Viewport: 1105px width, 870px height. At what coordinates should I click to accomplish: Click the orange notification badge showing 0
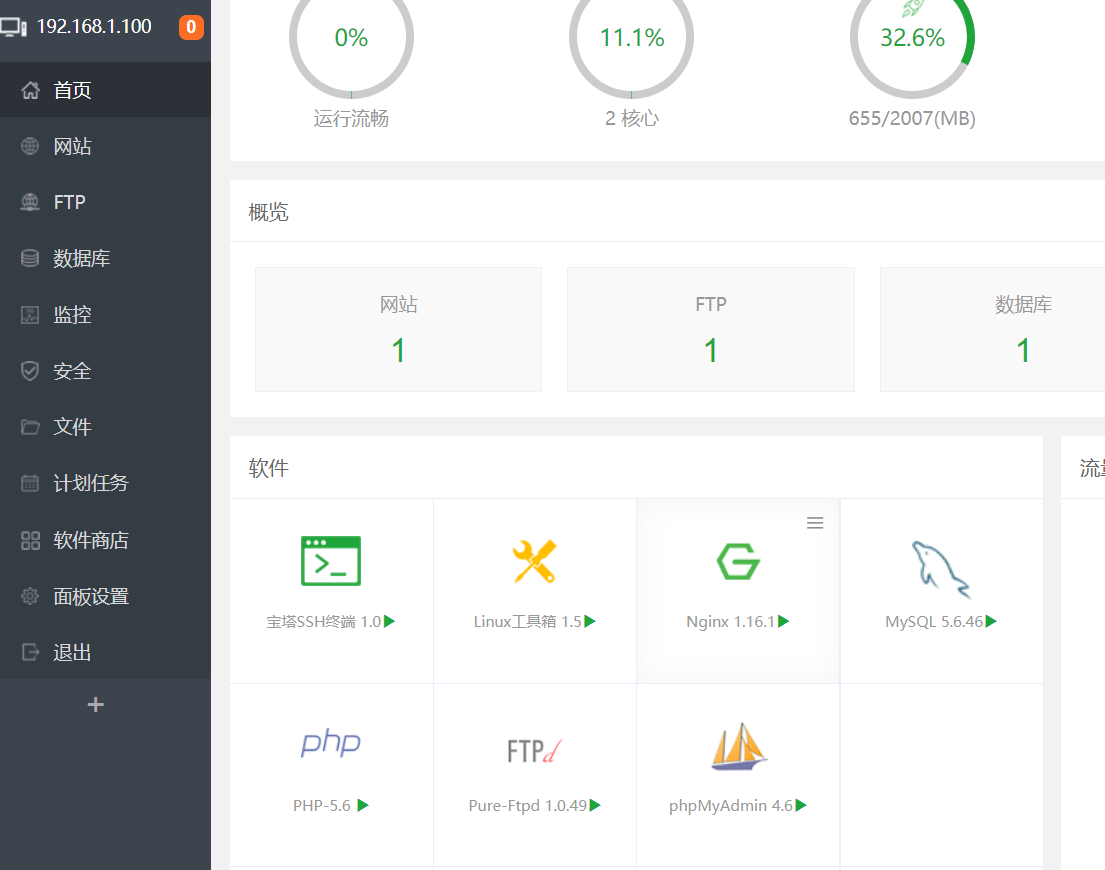[191, 27]
